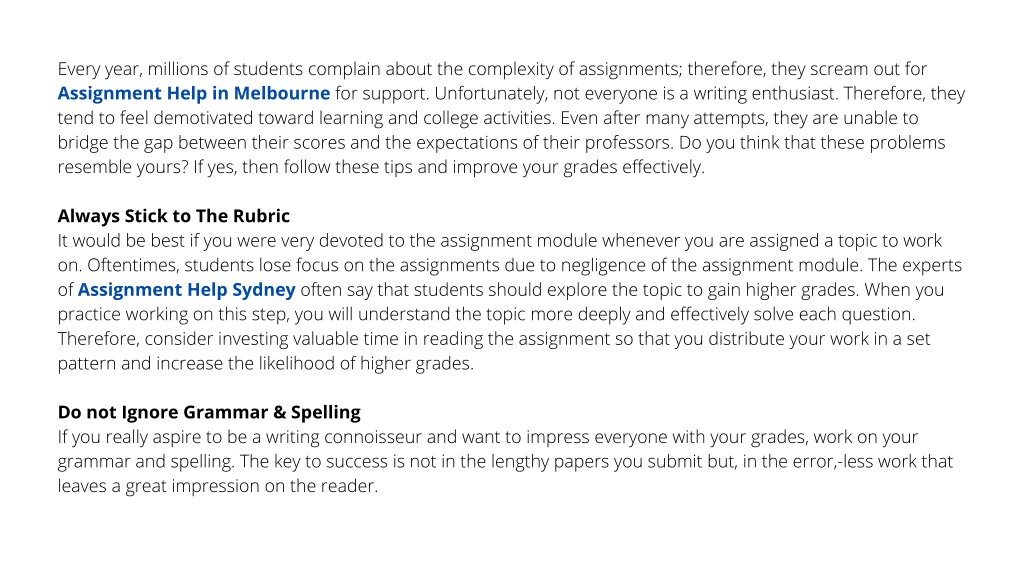Click the 'Do not Ignore Grammar & Spelling' heading
This screenshot has width=1024, height=576.
pos(209,413)
